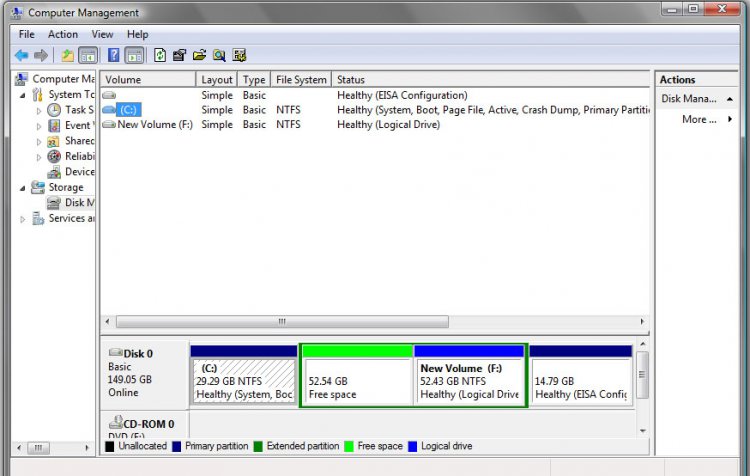750x476 pixels.
Task: Select the 14.79 GB EISA Configuration partition
Action: (x=581, y=376)
